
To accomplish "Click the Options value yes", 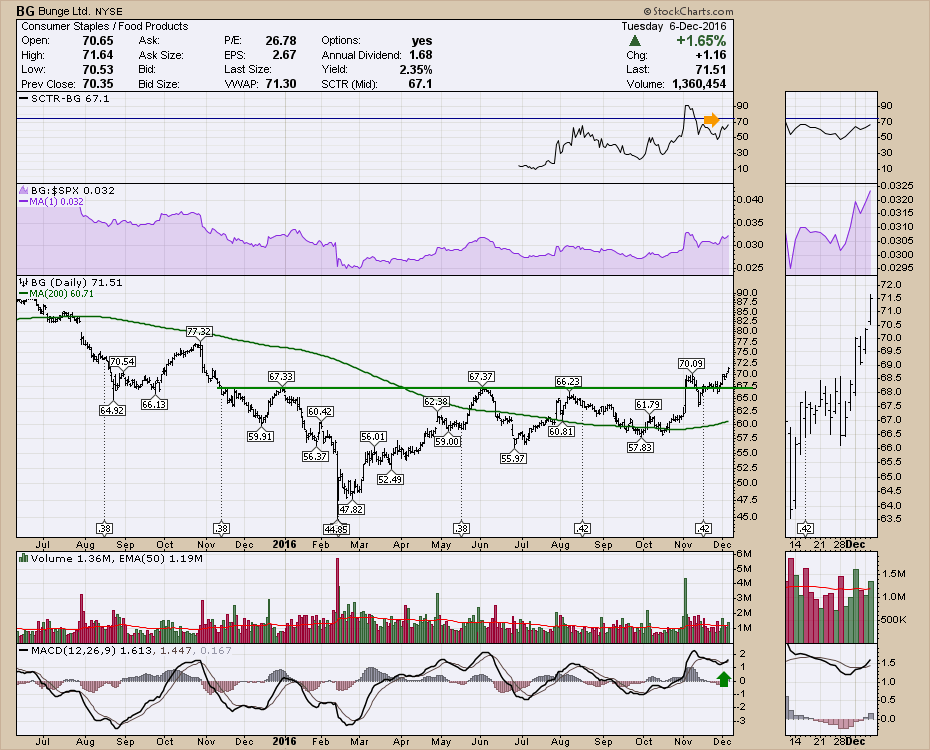I will (422, 40).
